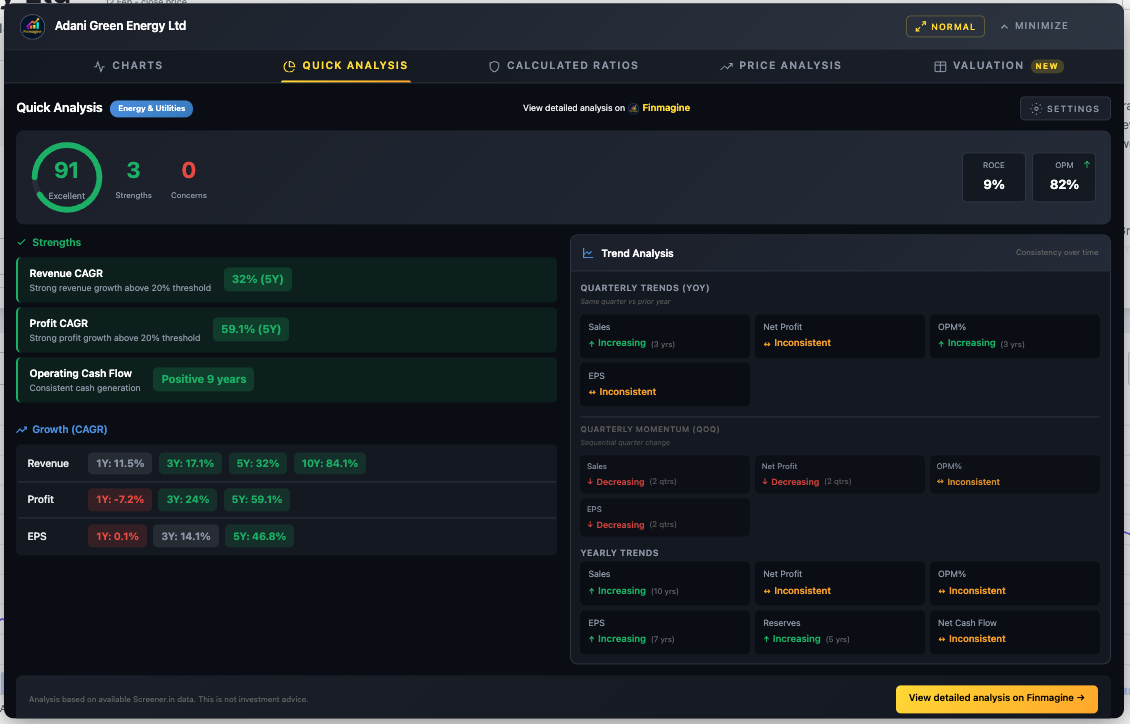Viewport: 1130px width, 724px height.
Task: Open the Calculated Ratios tab
Action: tap(563, 66)
